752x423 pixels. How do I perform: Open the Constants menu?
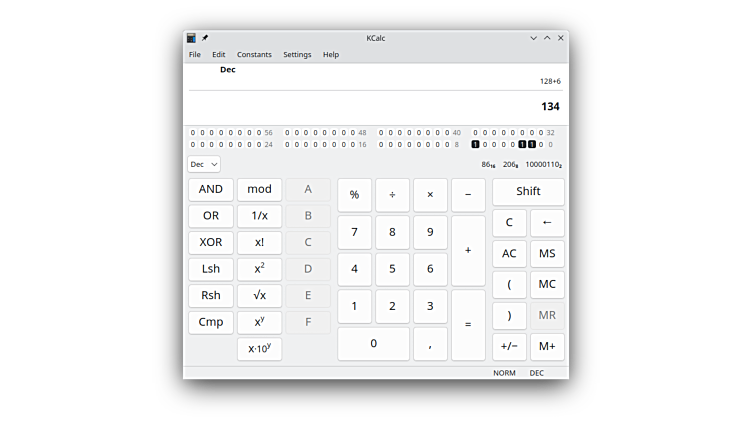pyautogui.click(x=254, y=55)
